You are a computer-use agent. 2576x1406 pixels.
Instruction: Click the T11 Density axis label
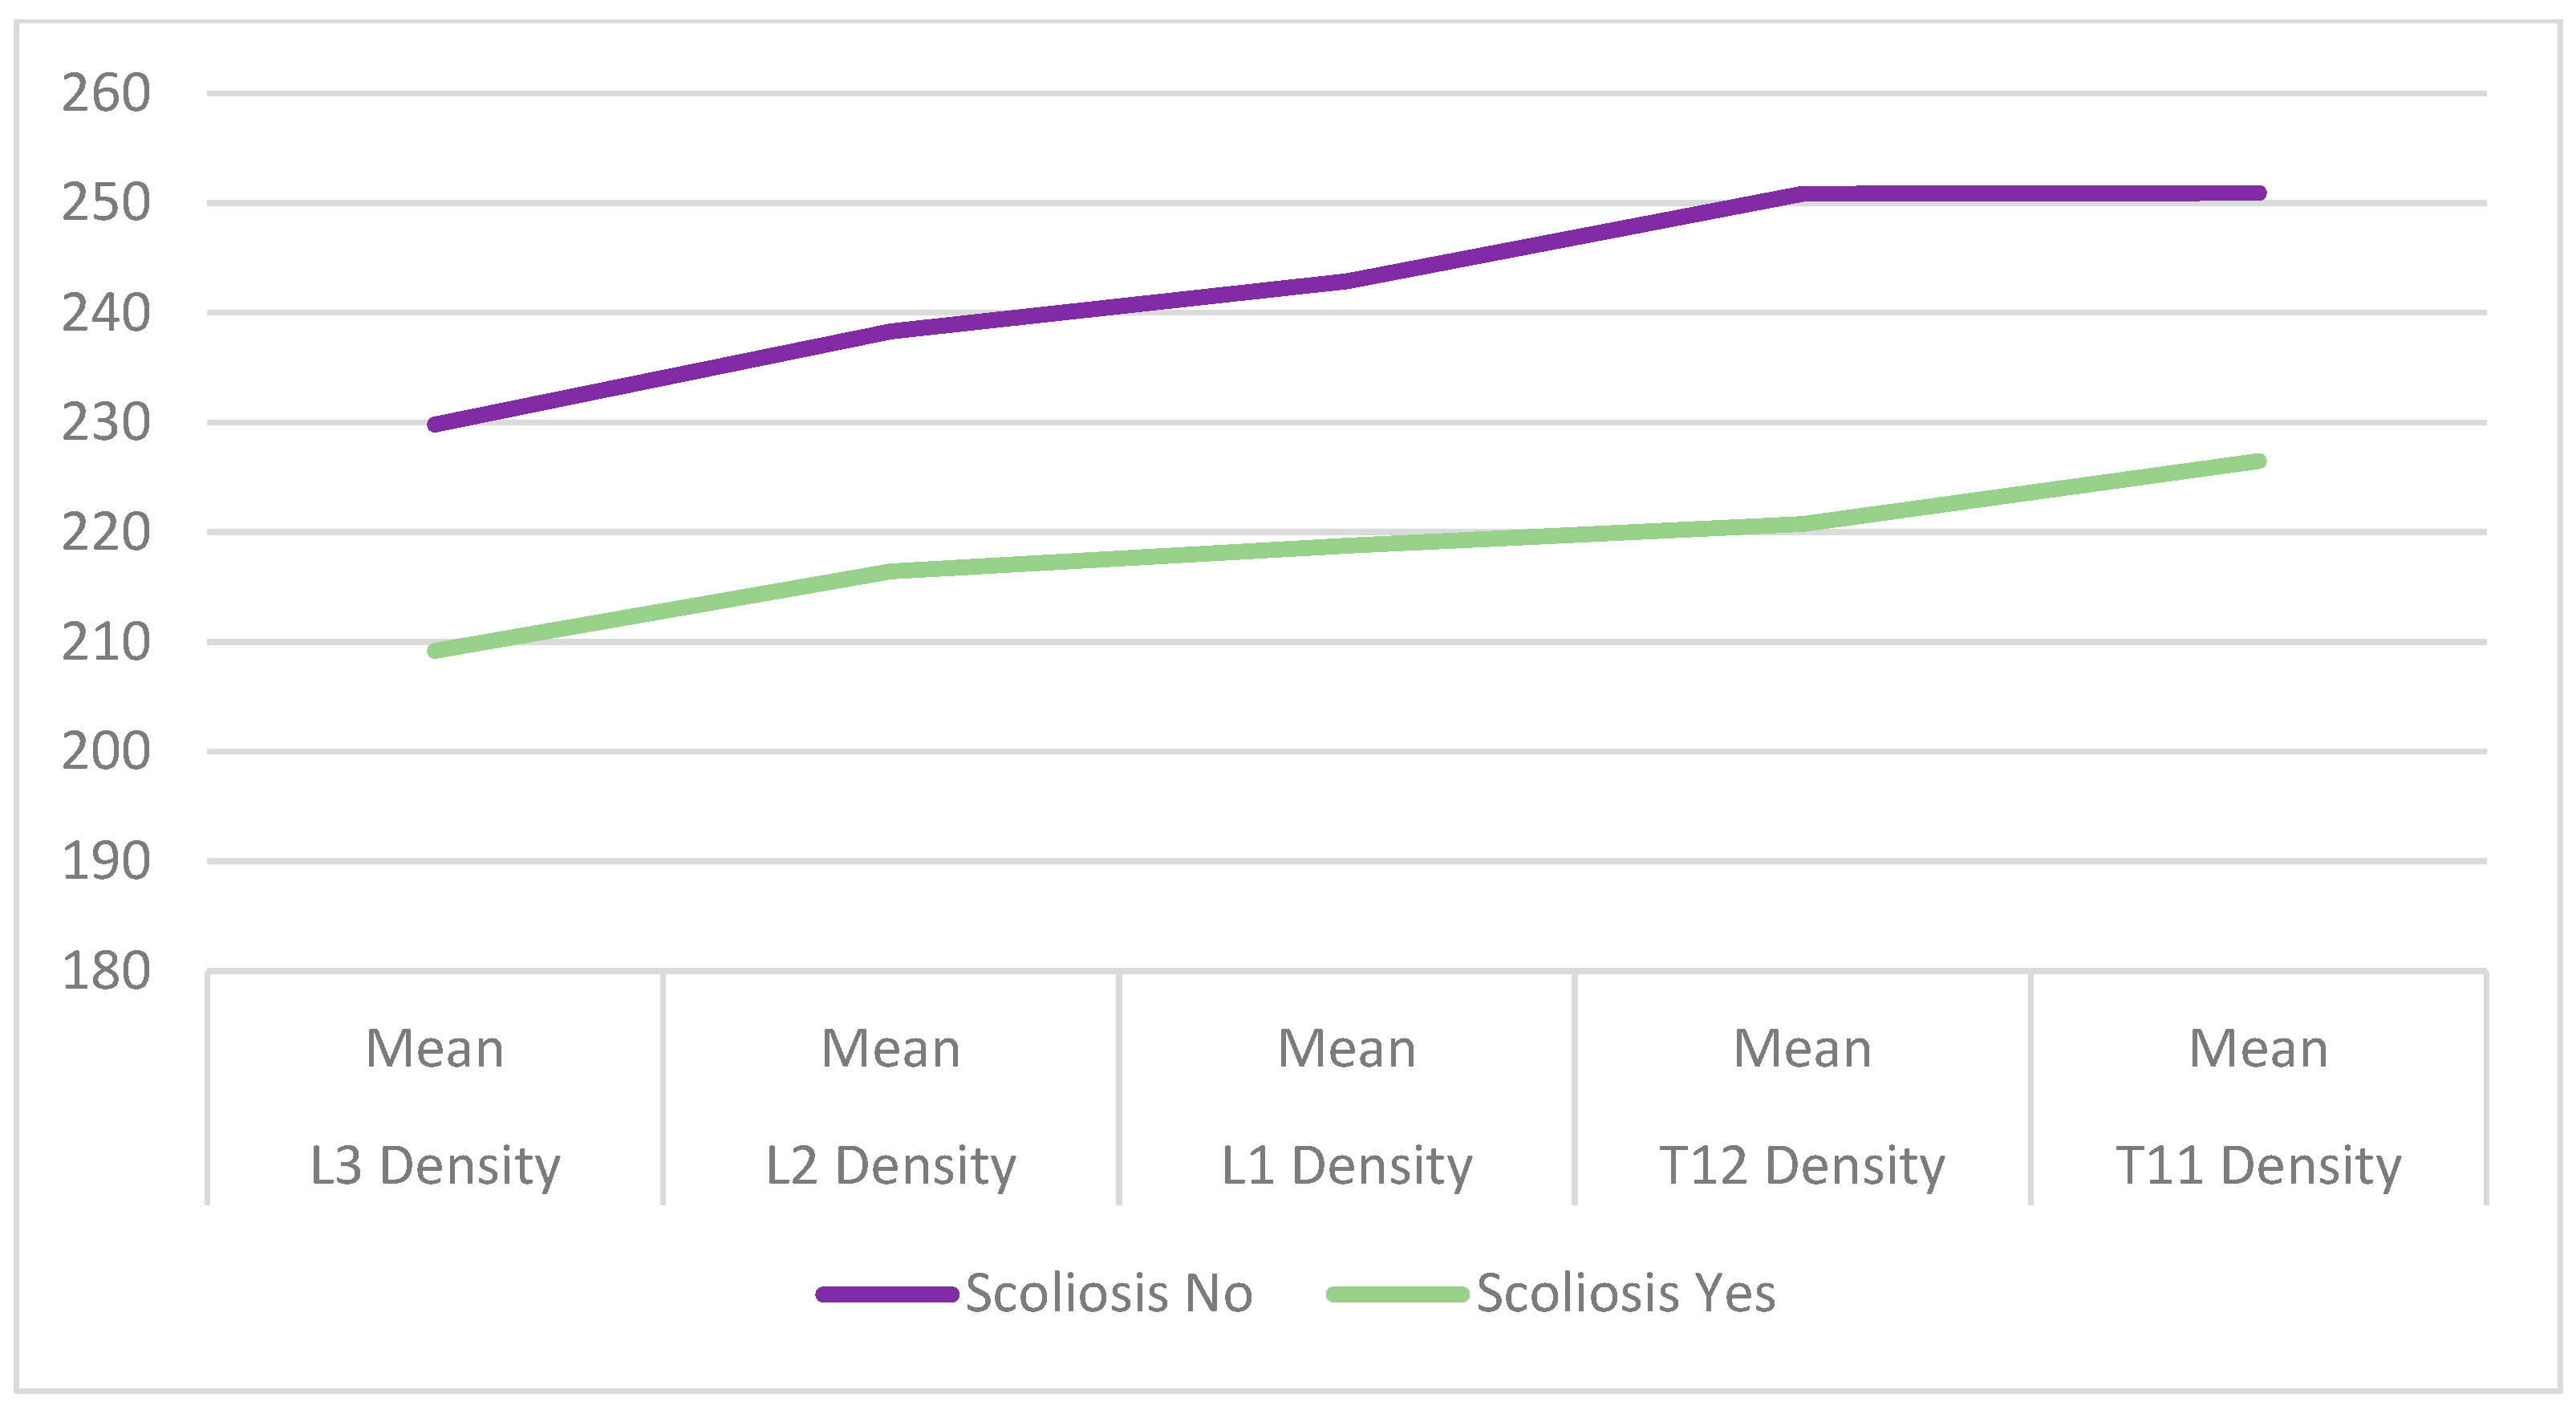[2258, 1165]
